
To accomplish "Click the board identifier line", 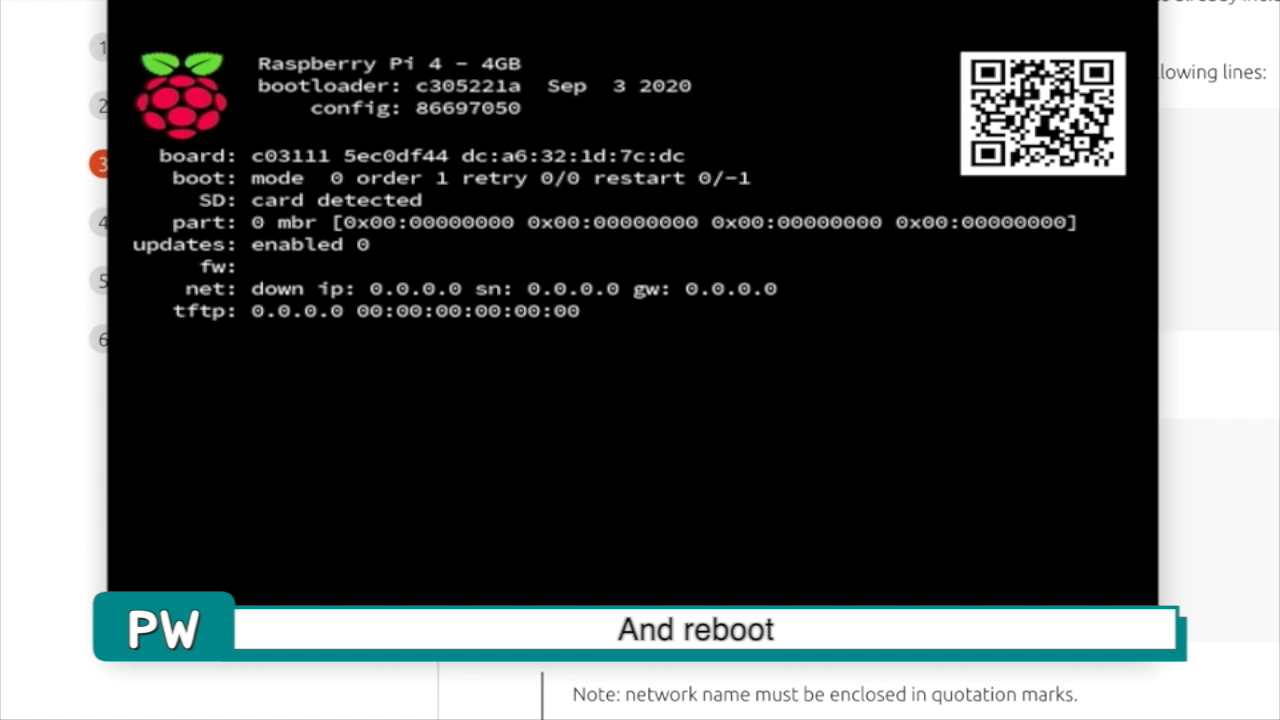I will click(x=422, y=155).
